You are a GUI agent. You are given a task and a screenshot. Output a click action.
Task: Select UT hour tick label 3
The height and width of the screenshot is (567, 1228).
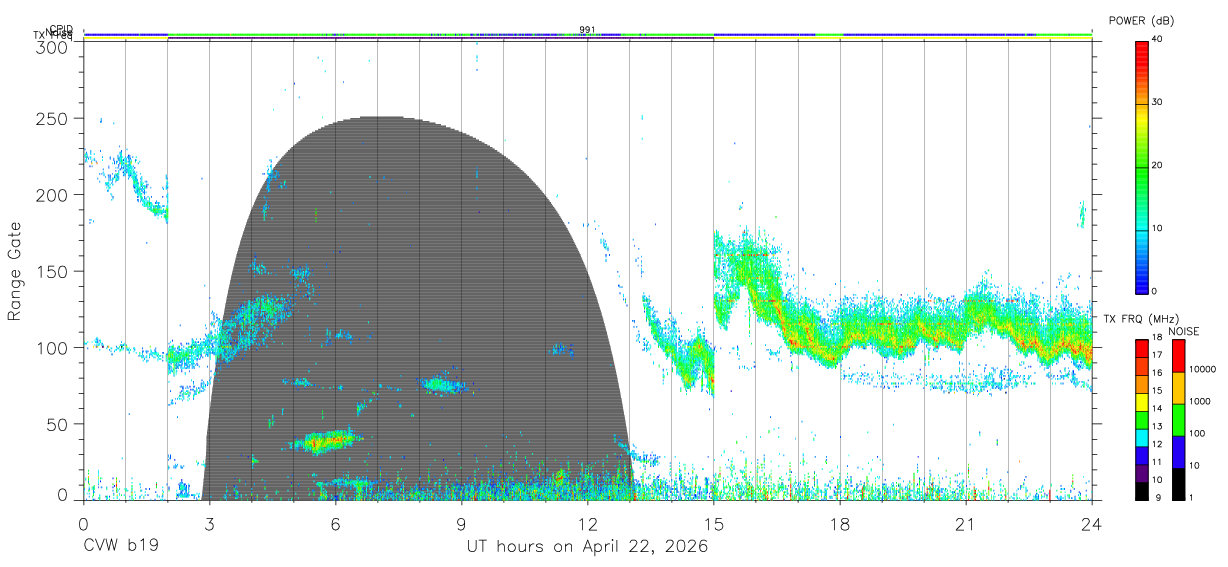tap(209, 524)
